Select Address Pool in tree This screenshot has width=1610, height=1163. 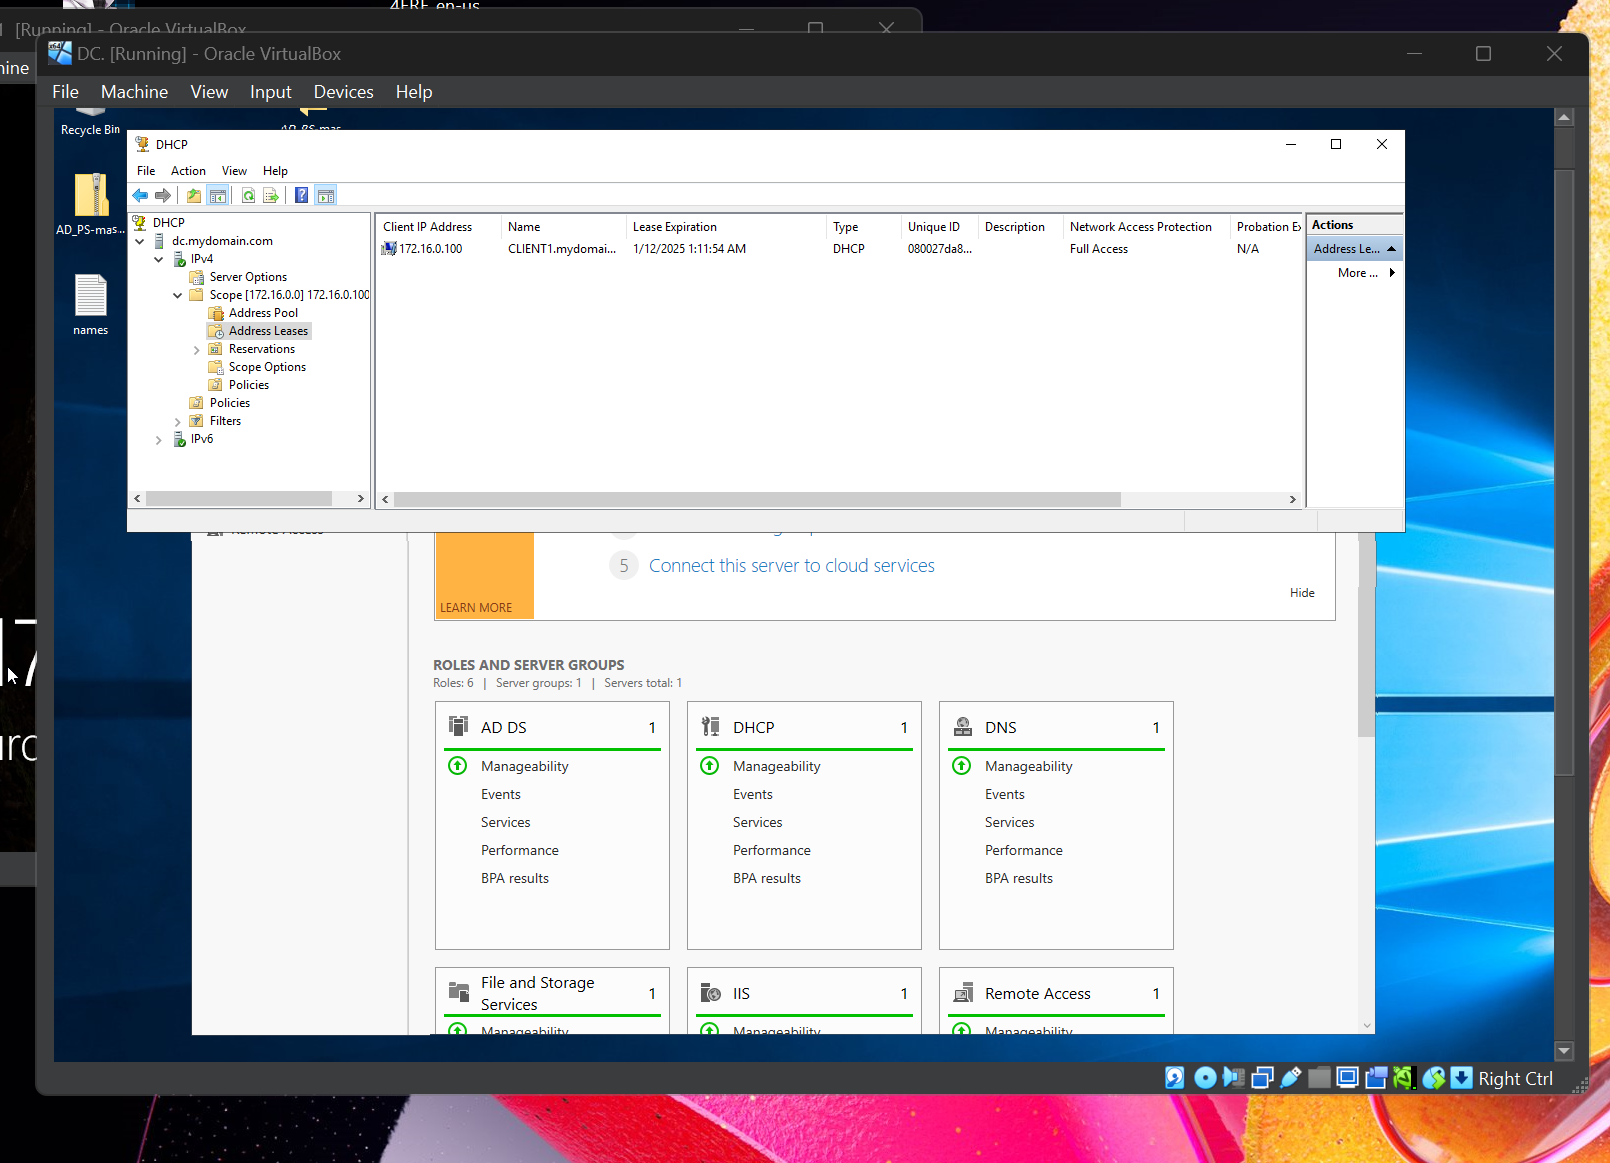pyautogui.click(x=263, y=313)
